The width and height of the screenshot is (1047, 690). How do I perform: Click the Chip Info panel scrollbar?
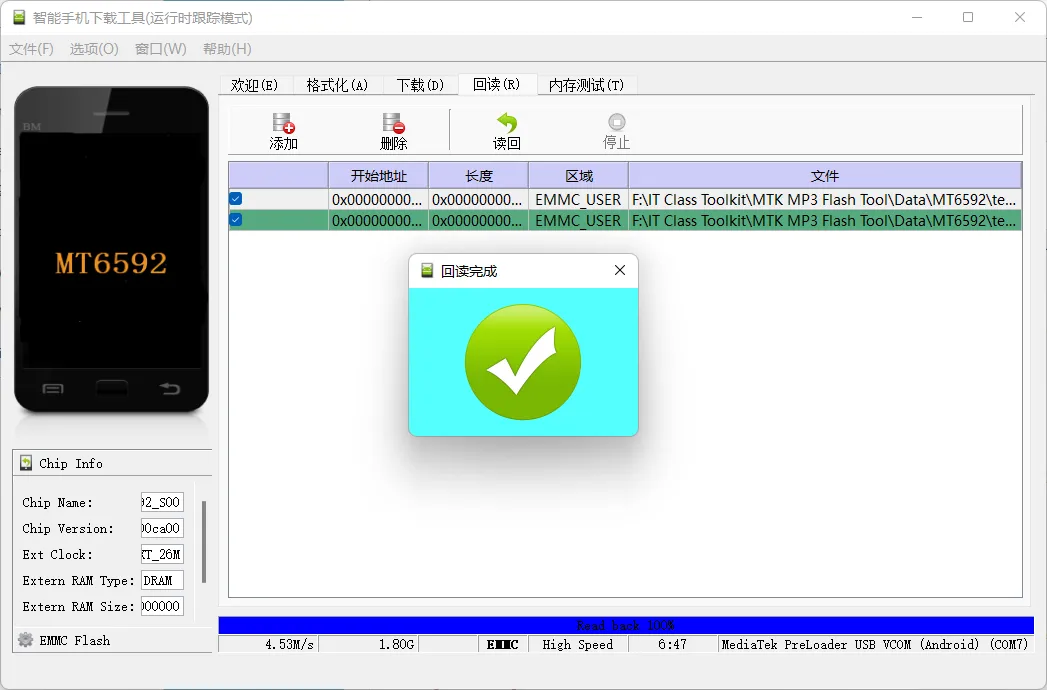coord(204,541)
